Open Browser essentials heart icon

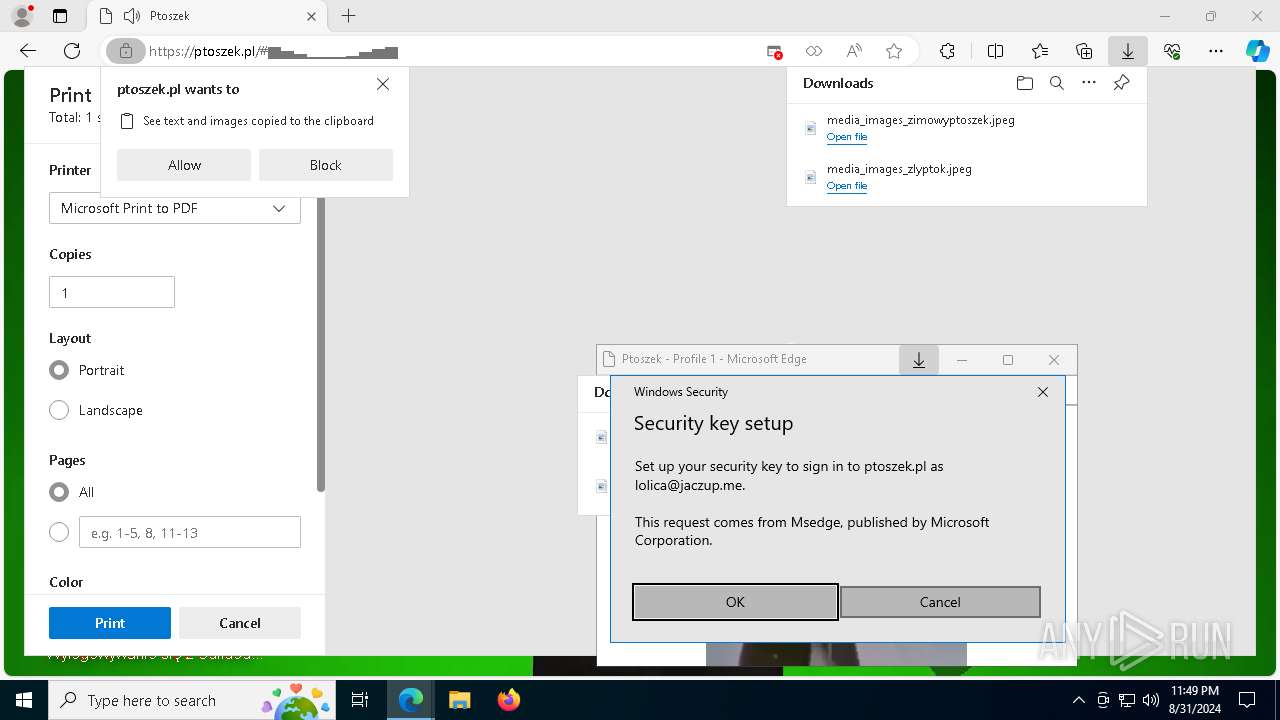point(1172,51)
